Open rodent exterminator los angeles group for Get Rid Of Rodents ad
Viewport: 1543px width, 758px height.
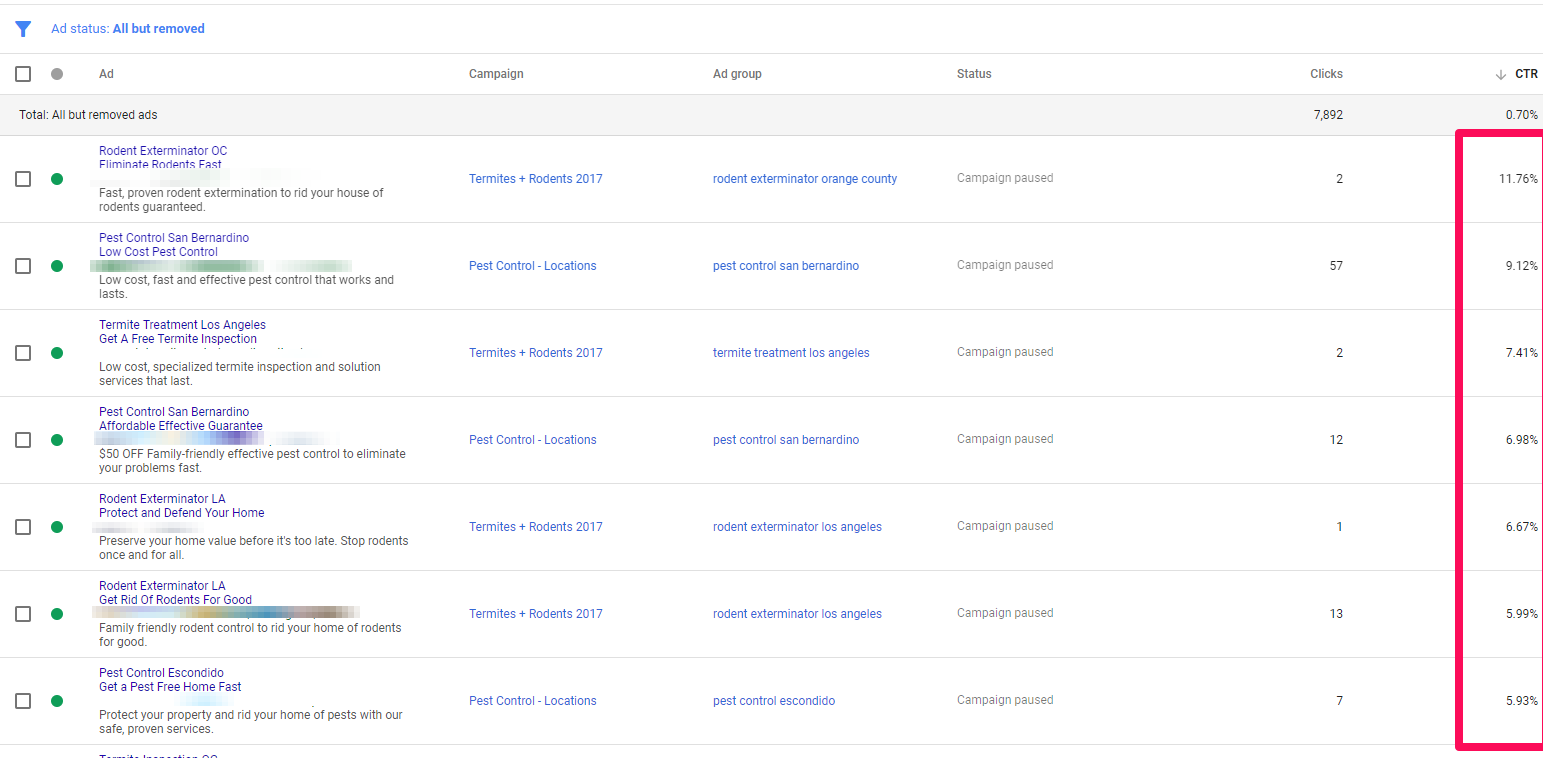(x=797, y=614)
